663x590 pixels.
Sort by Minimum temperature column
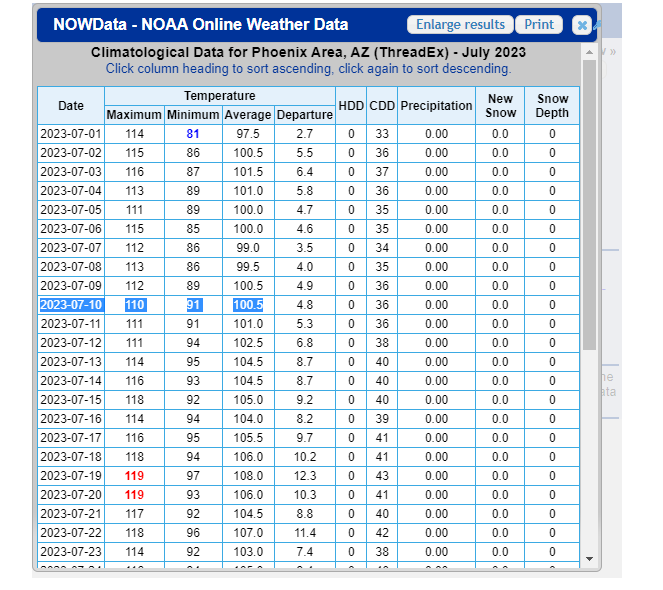pyautogui.click(x=193, y=115)
